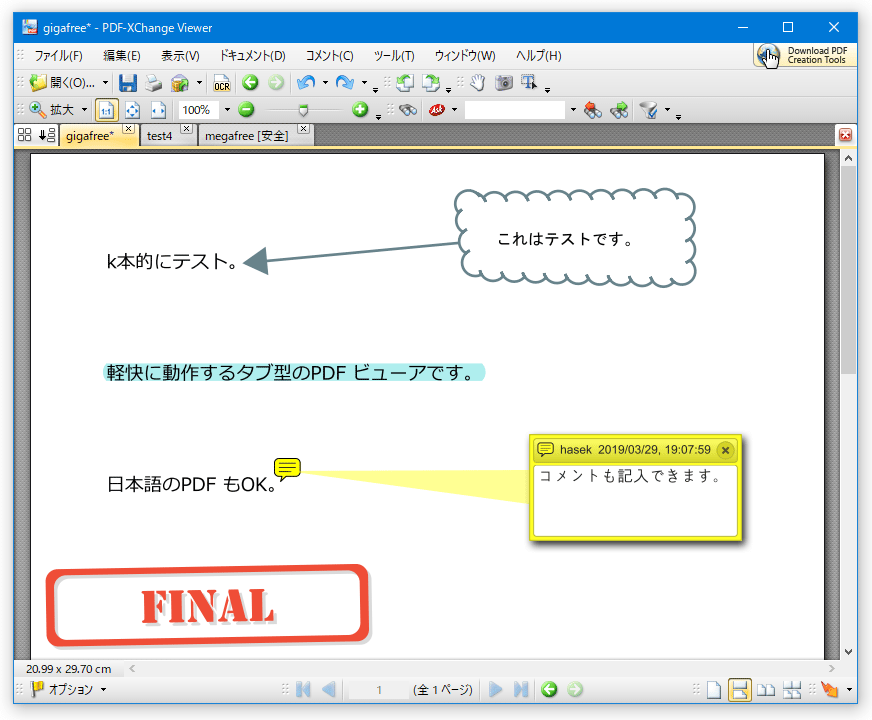Click the Actual Size 1:1 button
Image resolution: width=872 pixels, height=720 pixels.
click(x=106, y=110)
